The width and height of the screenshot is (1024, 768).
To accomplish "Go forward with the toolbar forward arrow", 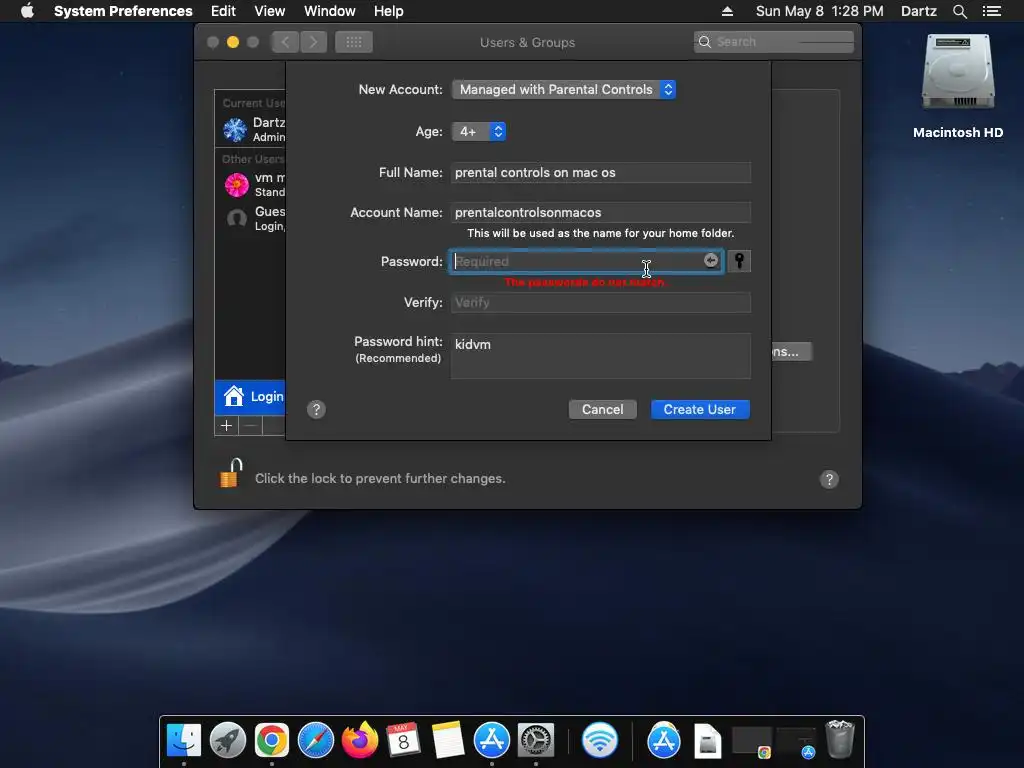I will [313, 42].
